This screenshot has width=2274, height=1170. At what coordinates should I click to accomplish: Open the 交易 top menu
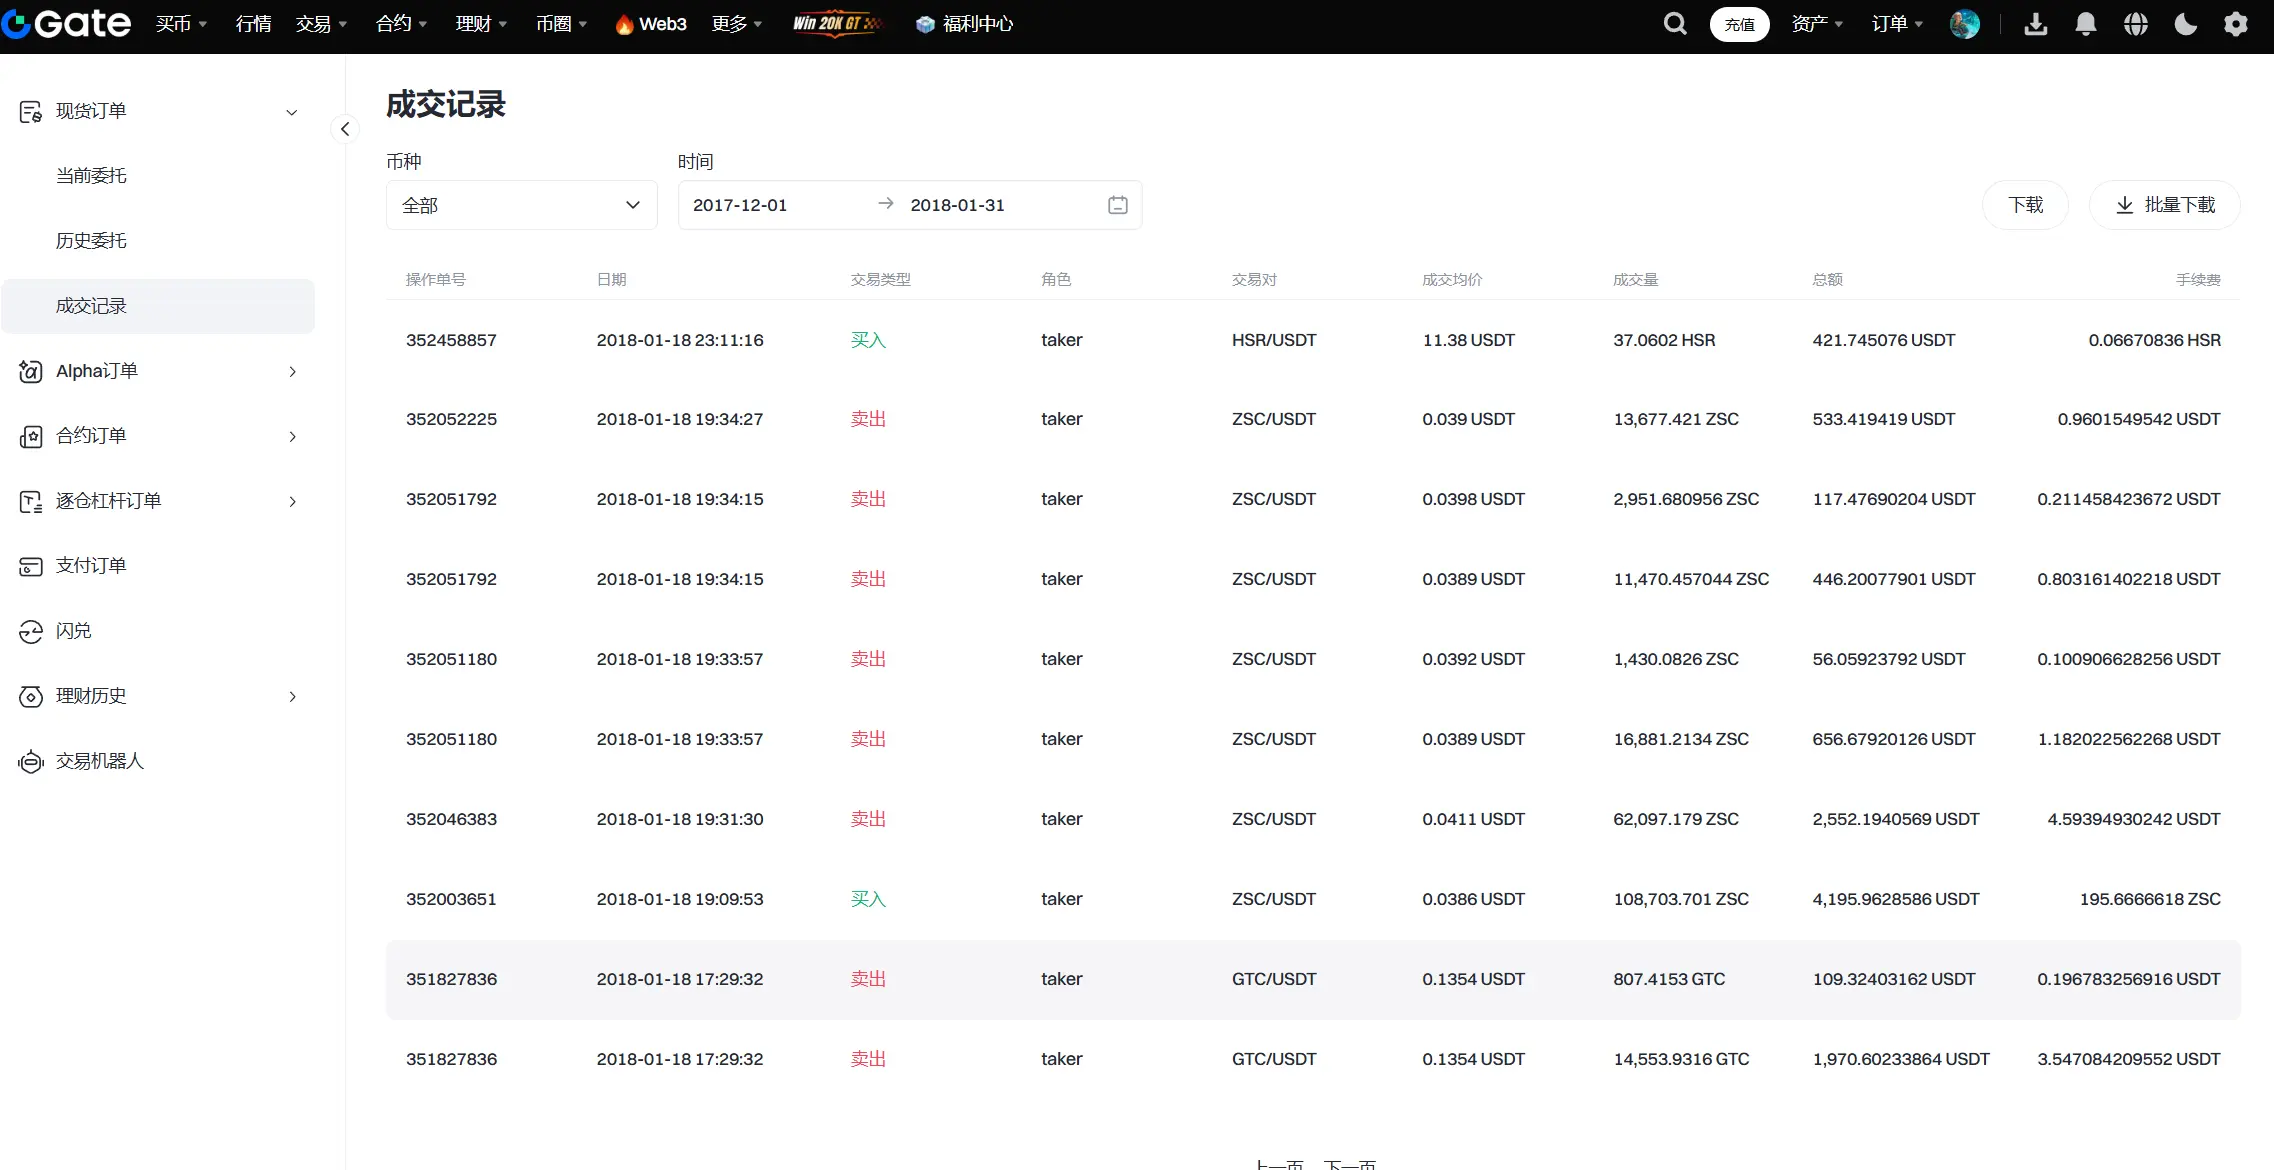click(x=320, y=24)
